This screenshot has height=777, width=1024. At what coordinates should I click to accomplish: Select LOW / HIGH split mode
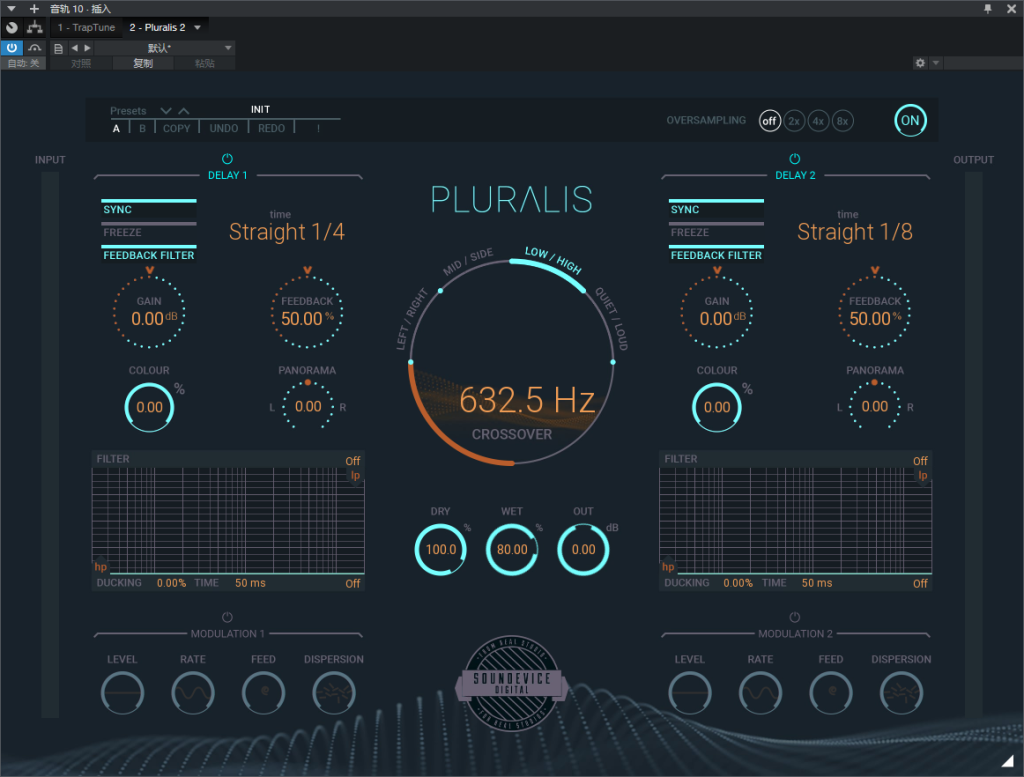(553, 260)
